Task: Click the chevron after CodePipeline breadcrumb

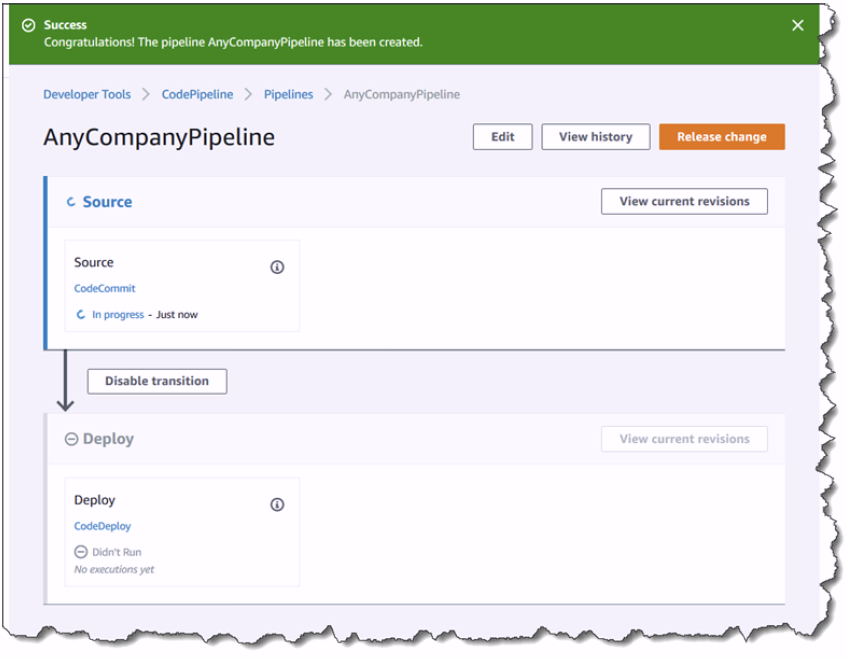Action: click(248, 94)
